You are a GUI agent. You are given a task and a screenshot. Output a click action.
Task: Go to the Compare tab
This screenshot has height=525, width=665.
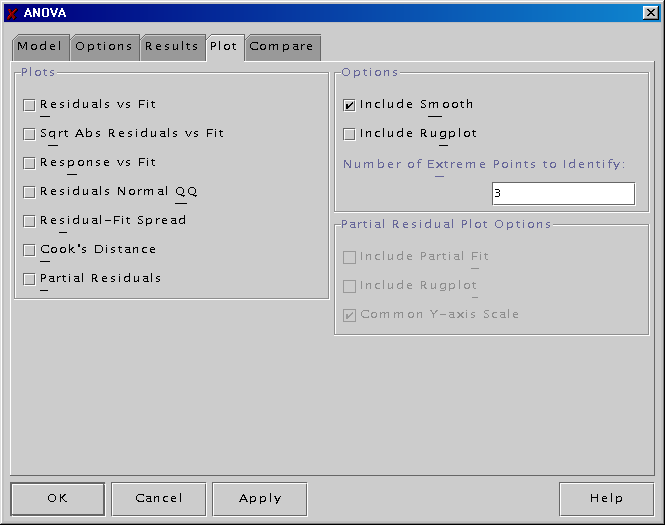point(282,47)
